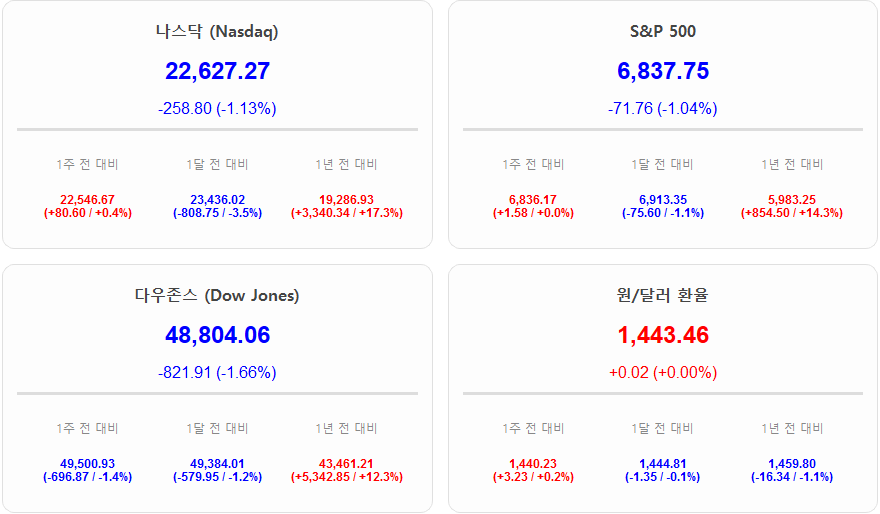Click S&P 500 change -71.76 (-1.04%)
Screen dimensions: 880x514
pos(662,108)
